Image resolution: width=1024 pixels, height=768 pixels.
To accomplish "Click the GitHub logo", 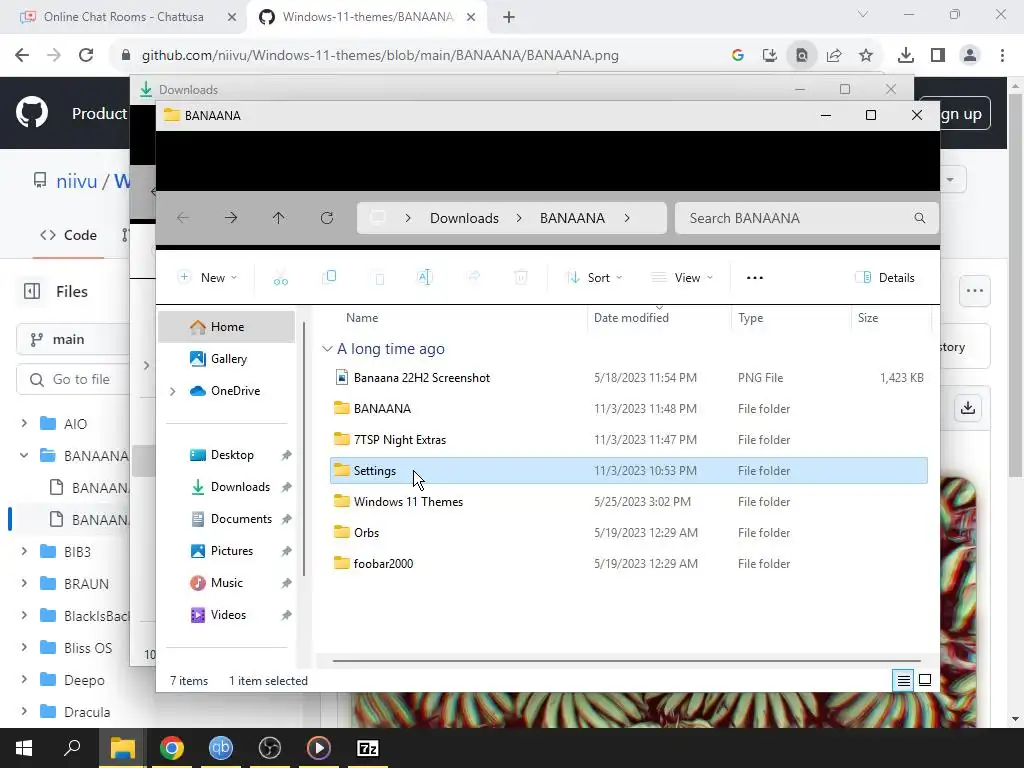I will point(32,112).
